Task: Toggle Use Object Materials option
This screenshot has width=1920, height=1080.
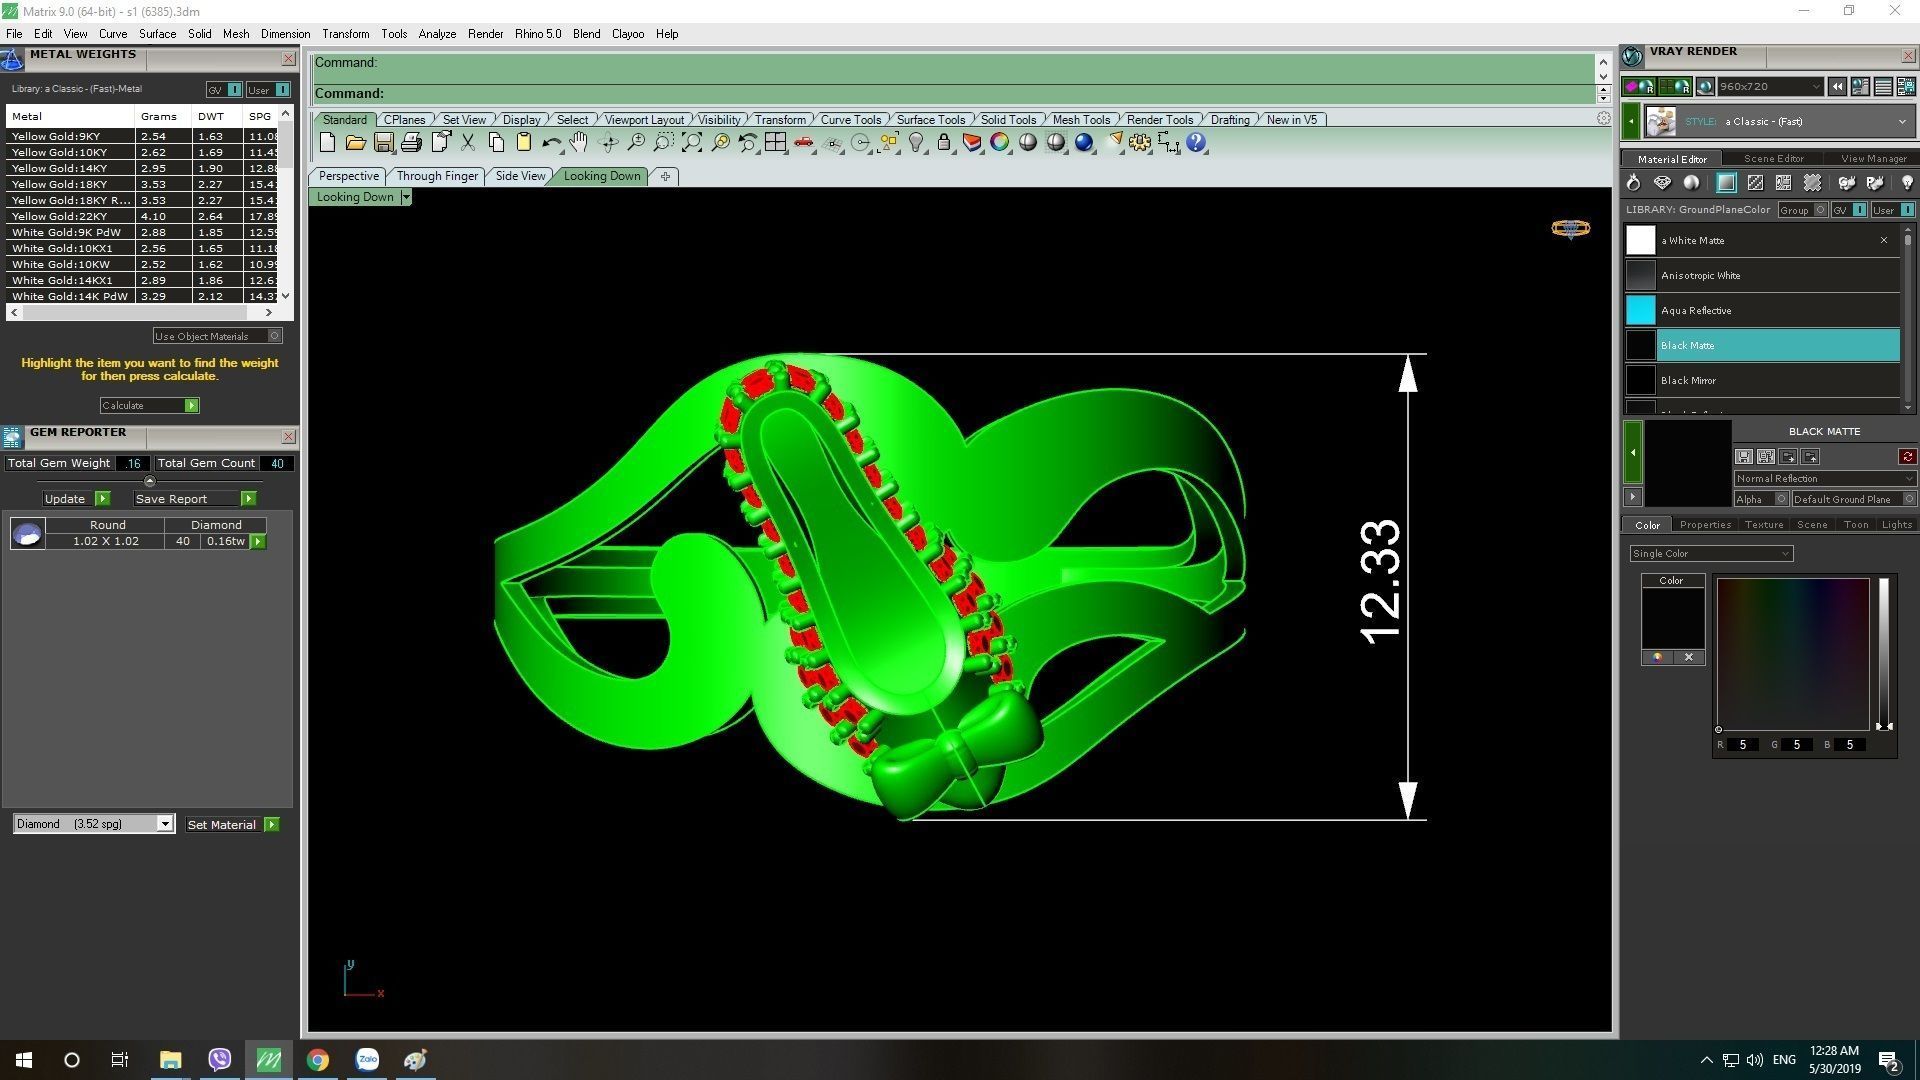Action: pos(275,336)
